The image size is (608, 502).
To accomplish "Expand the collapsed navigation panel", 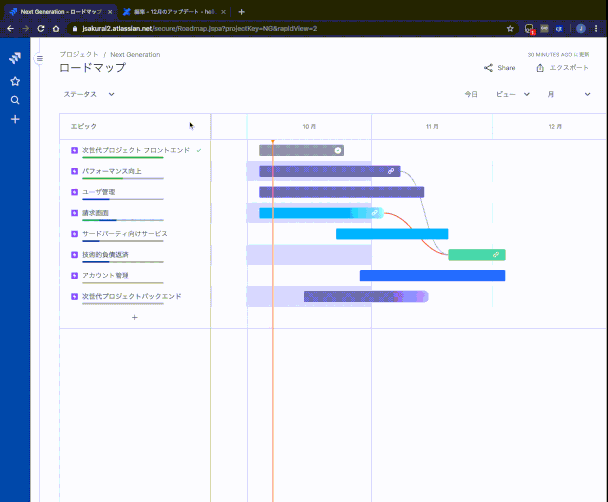I will click(40, 59).
